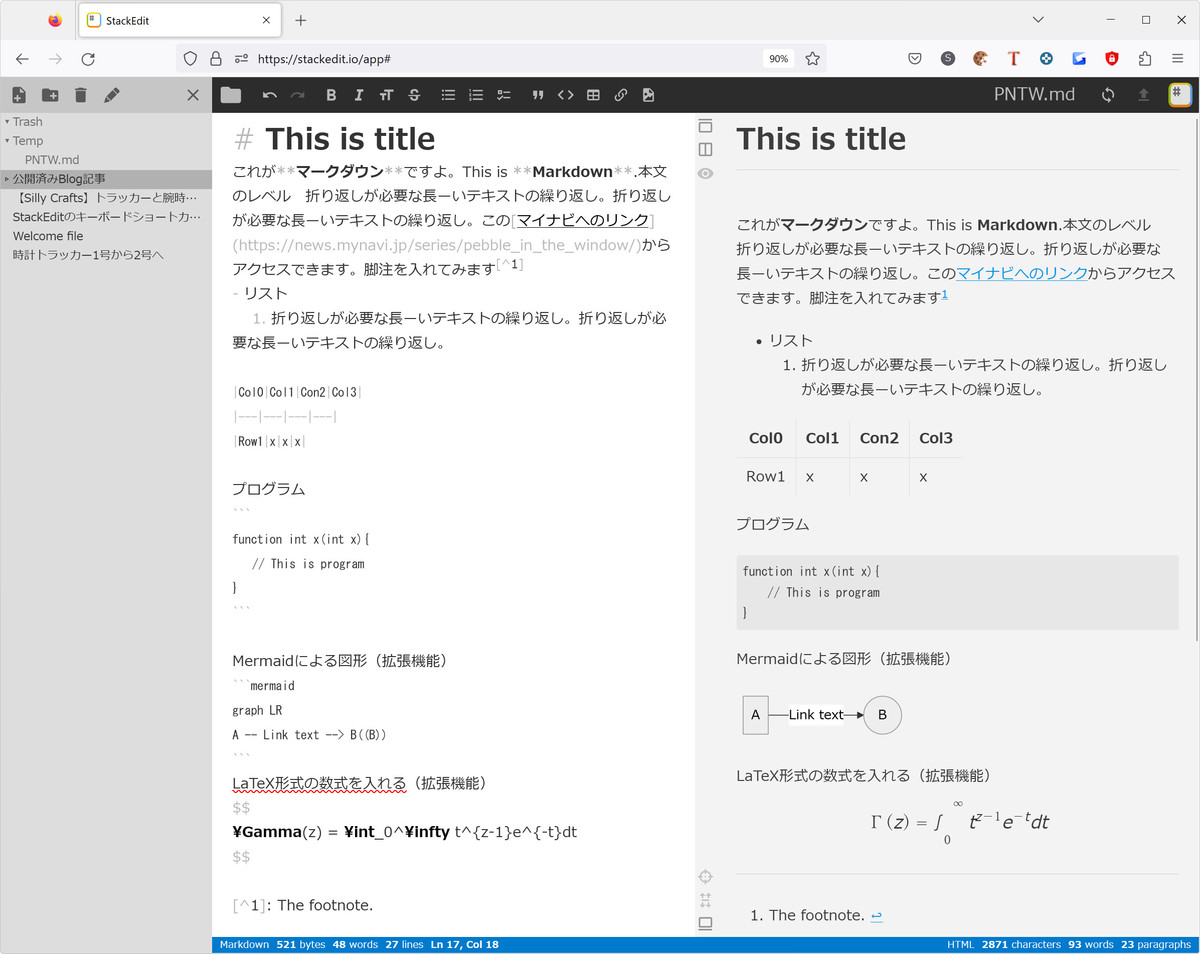Reload the current page

88,59
